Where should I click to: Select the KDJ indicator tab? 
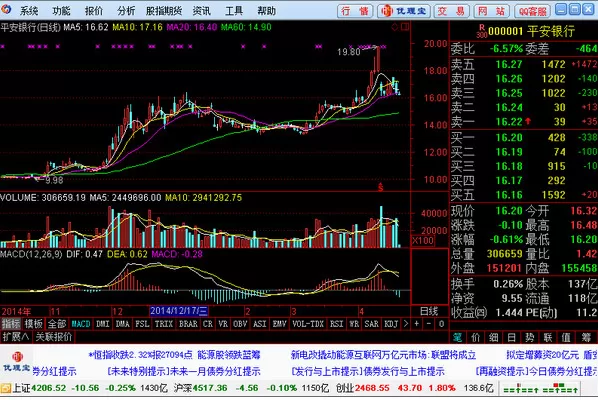391,324
